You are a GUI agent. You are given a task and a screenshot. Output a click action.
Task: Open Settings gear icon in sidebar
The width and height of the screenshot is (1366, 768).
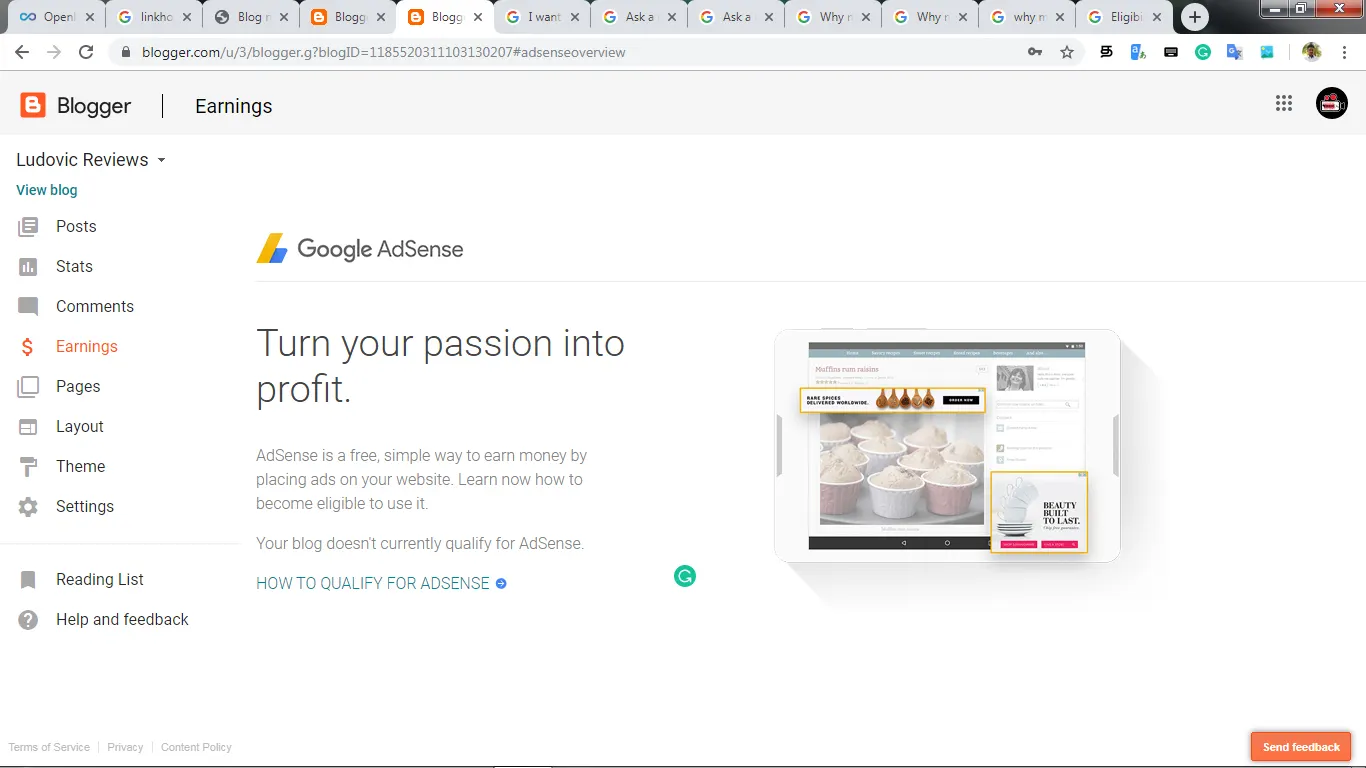point(28,507)
